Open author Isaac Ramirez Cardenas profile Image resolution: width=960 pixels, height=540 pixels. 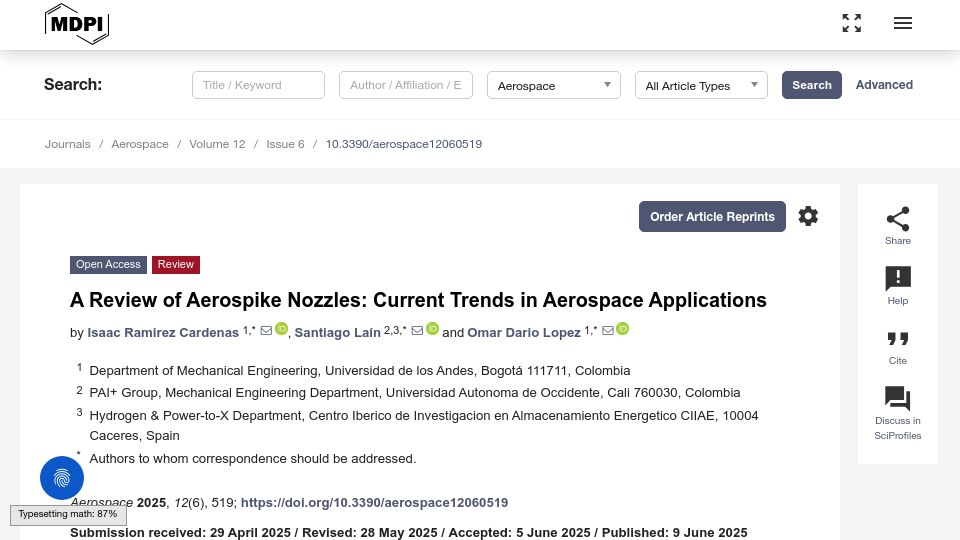point(163,332)
